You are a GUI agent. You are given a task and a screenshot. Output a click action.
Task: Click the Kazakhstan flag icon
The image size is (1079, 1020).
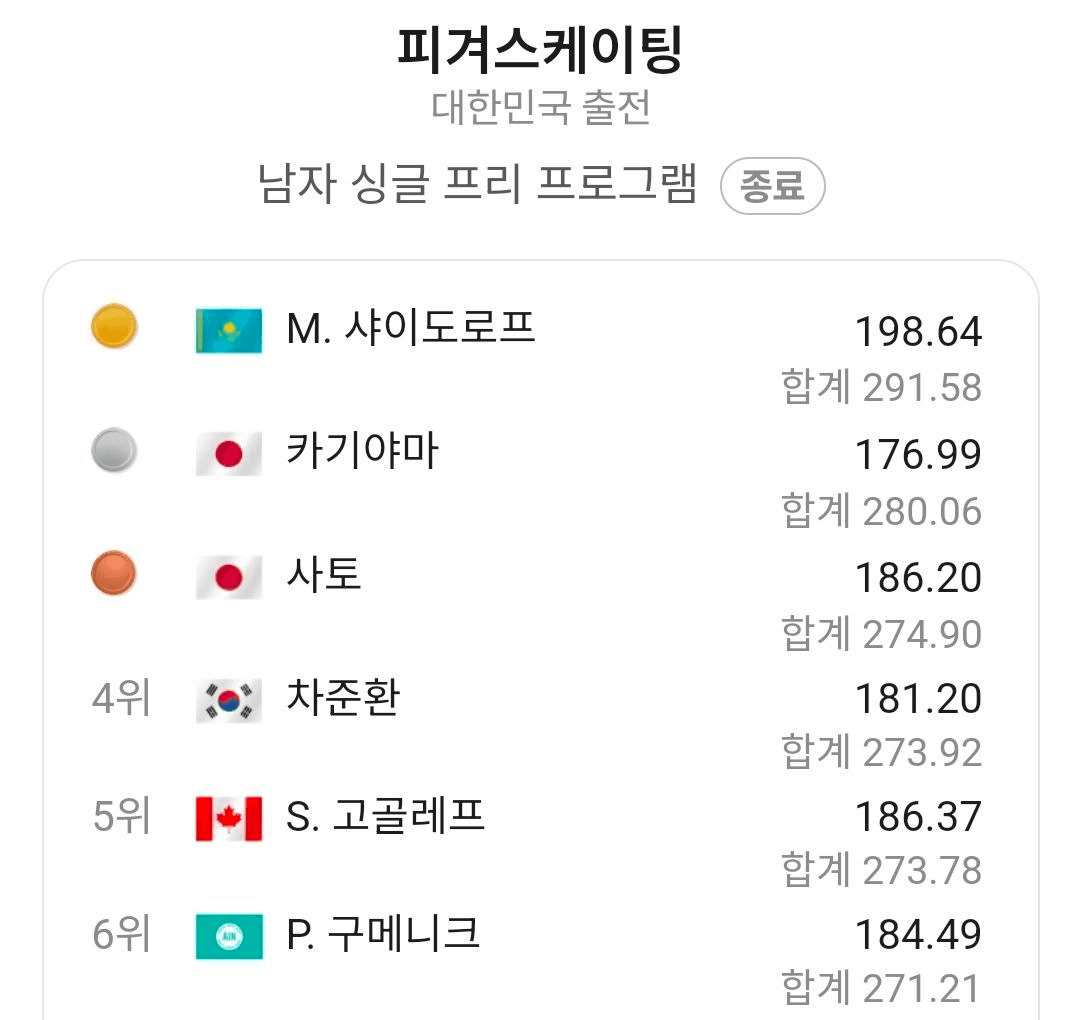pos(229,330)
